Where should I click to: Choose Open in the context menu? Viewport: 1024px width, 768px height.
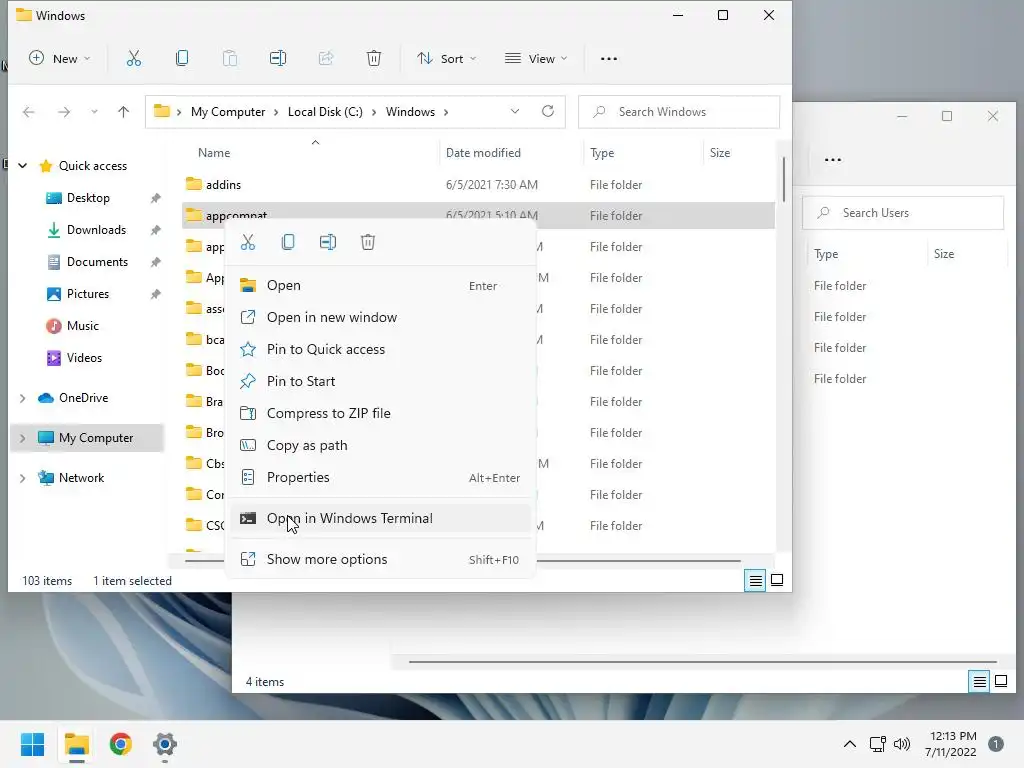pyautogui.click(x=380, y=285)
